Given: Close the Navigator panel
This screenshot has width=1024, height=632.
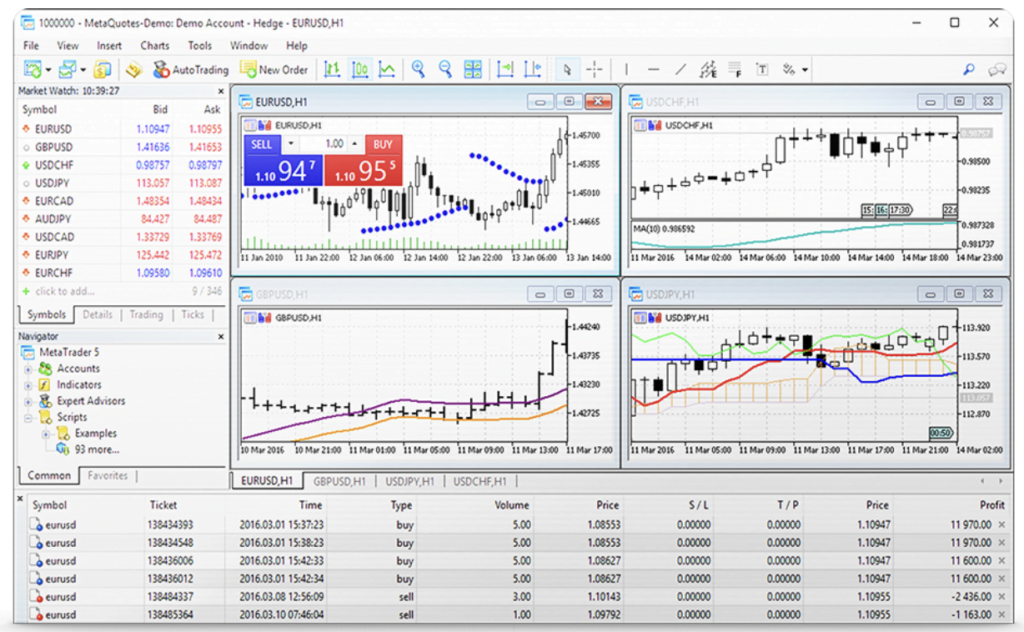Looking at the screenshot, I should (x=221, y=336).
